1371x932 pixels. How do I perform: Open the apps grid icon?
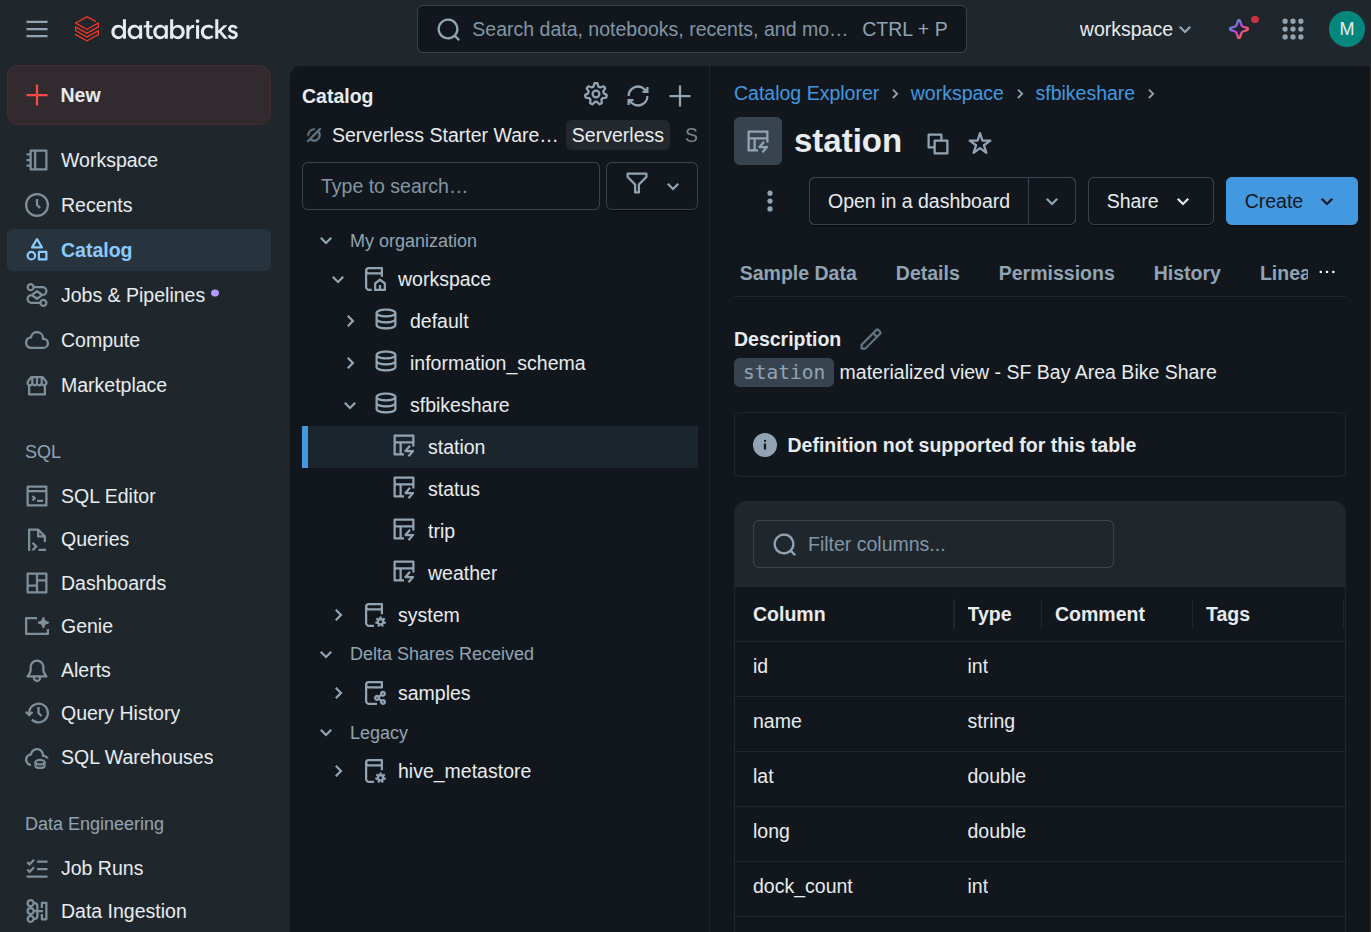click(x=1293, y=29)
